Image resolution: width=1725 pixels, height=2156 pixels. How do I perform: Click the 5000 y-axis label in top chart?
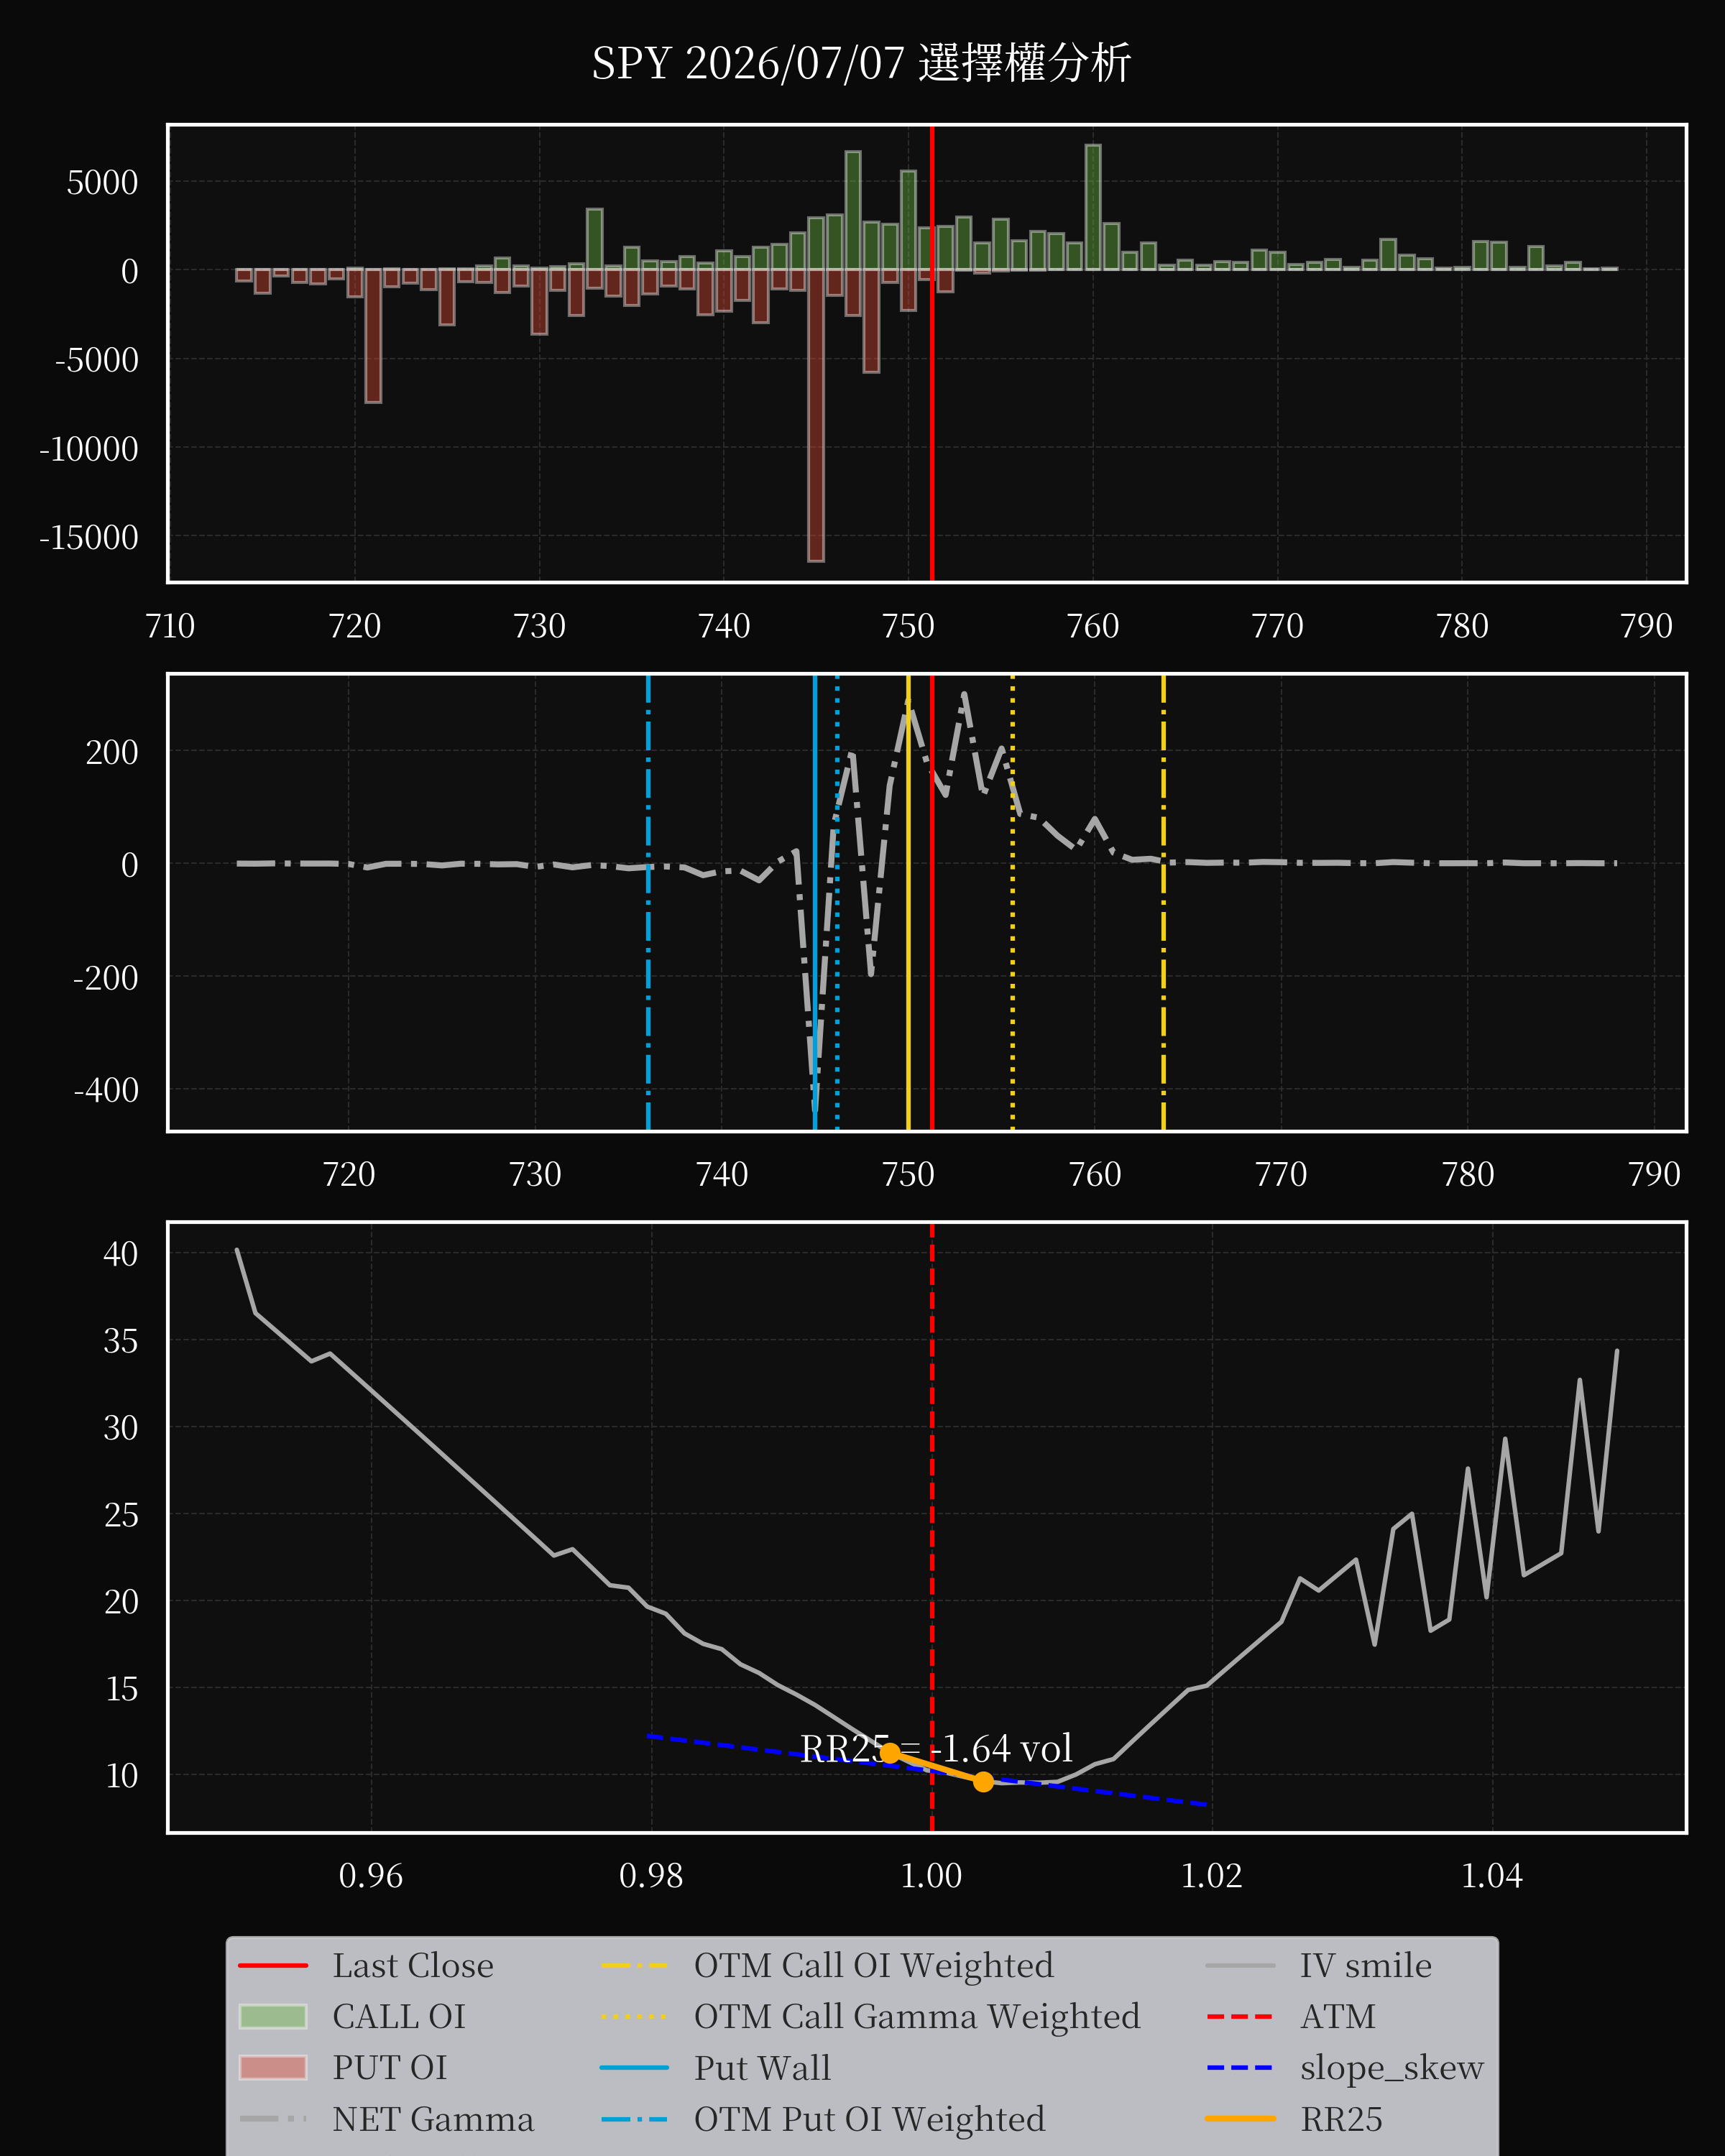tap(102, 183)
